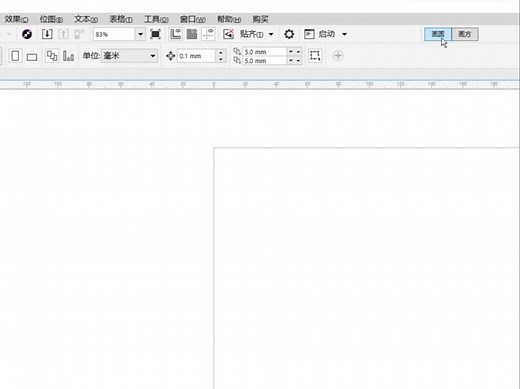Click the Export up-arrow icon
520x389 pixels.
[x=63, y=34]
